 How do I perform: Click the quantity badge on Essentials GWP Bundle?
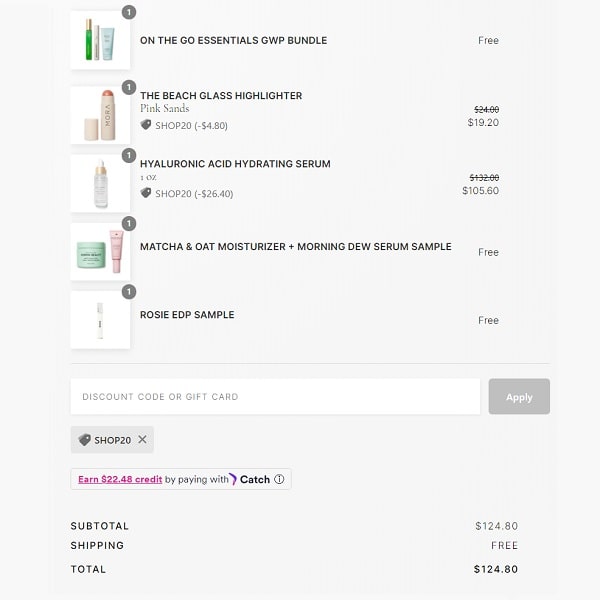tap(129, 13)
